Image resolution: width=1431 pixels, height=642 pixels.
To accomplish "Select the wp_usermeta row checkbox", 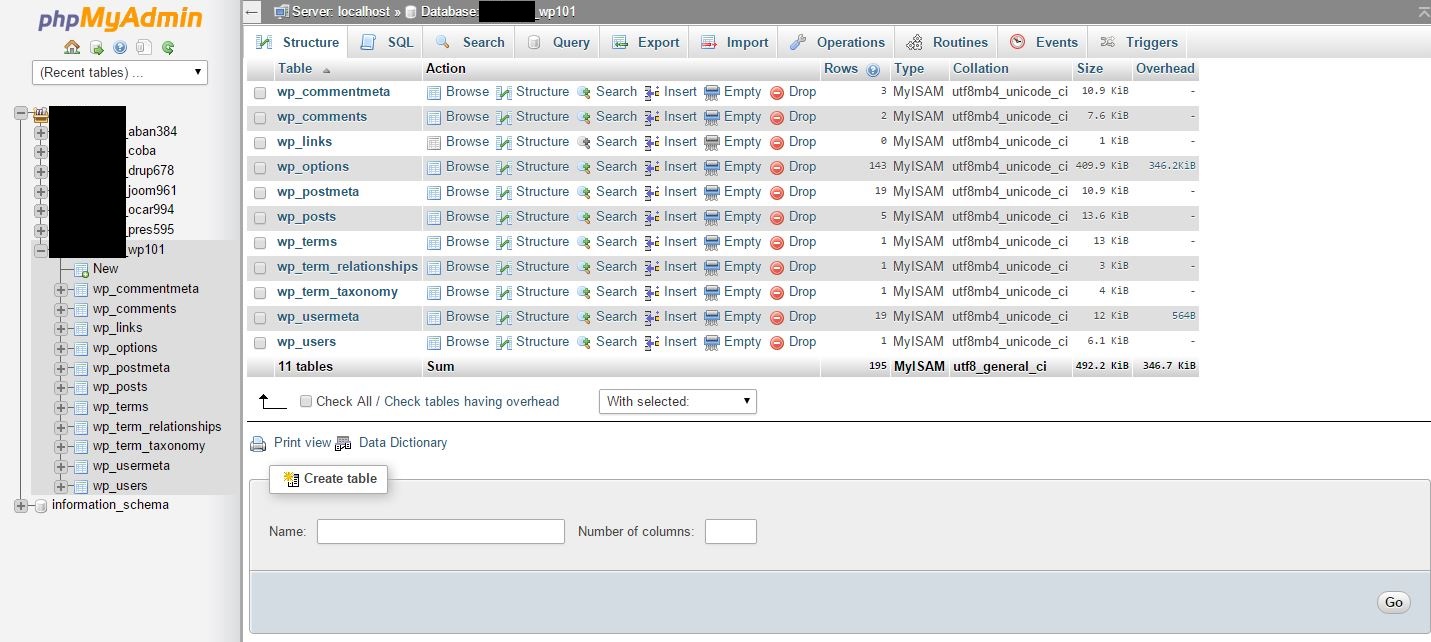I will pyautogui.click(x=260, y=317).
